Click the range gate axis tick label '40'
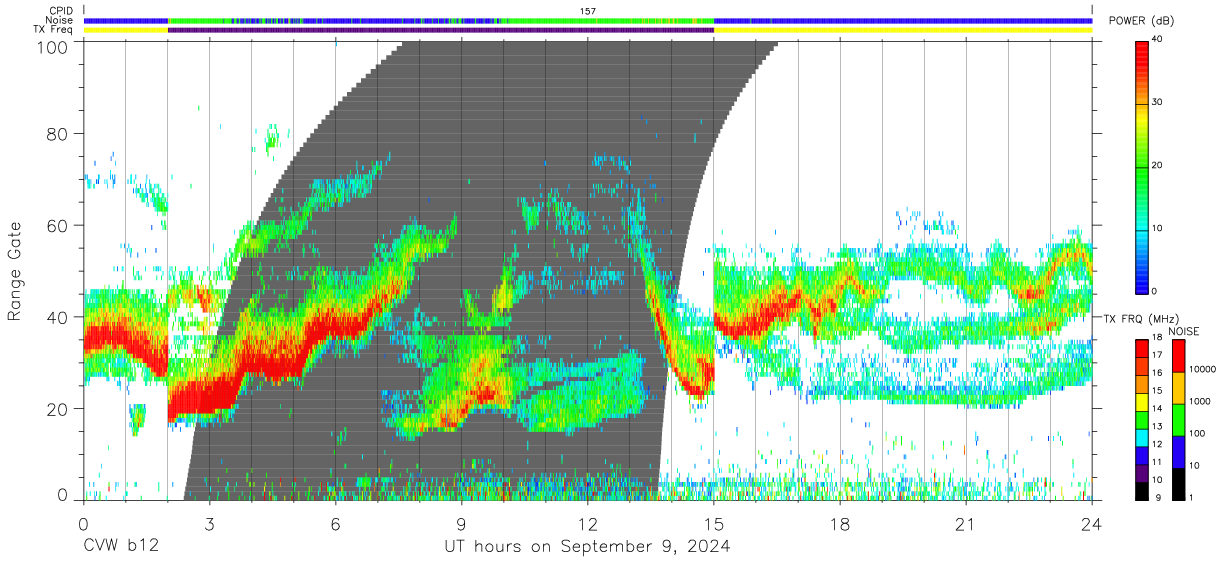The width and height of the screenshot is (1228, 567). click(59, 317)
